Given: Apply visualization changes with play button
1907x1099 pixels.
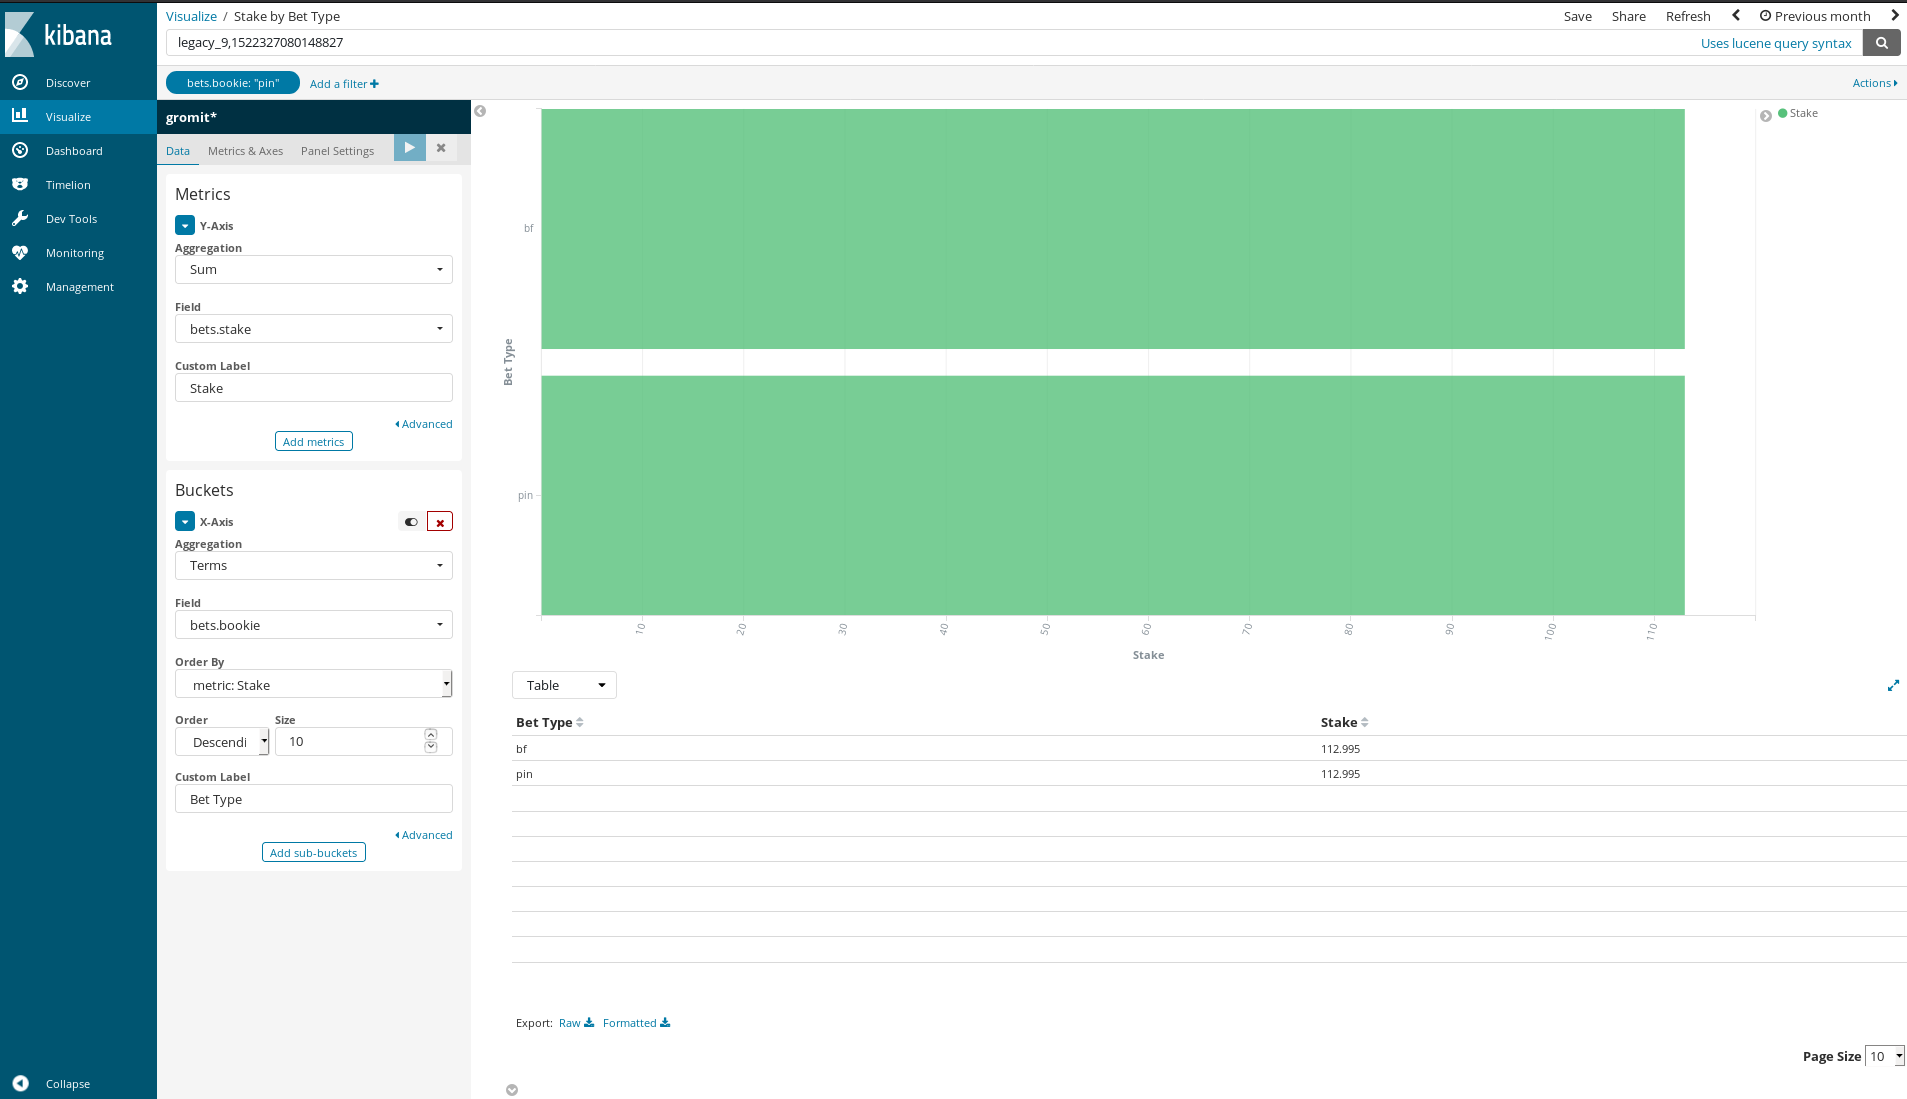Looking at the screenshot, I should pos(409,147).
